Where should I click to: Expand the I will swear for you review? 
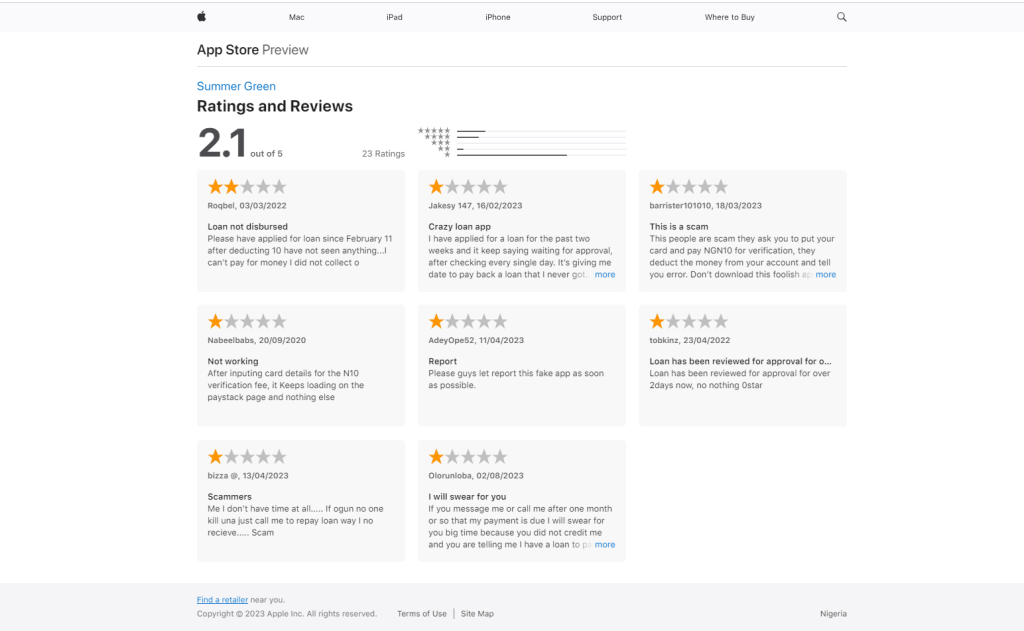pos(605,544)
